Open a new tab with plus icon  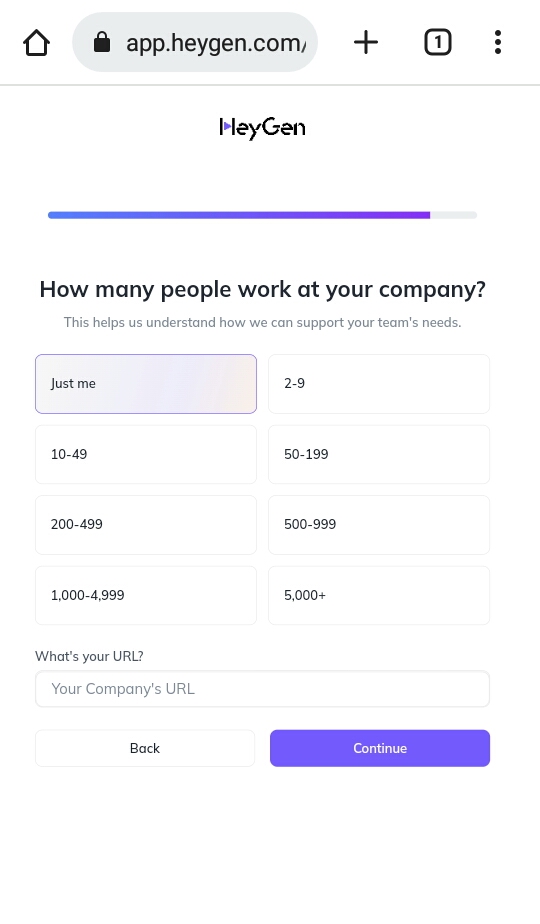(x=366, y=42)
